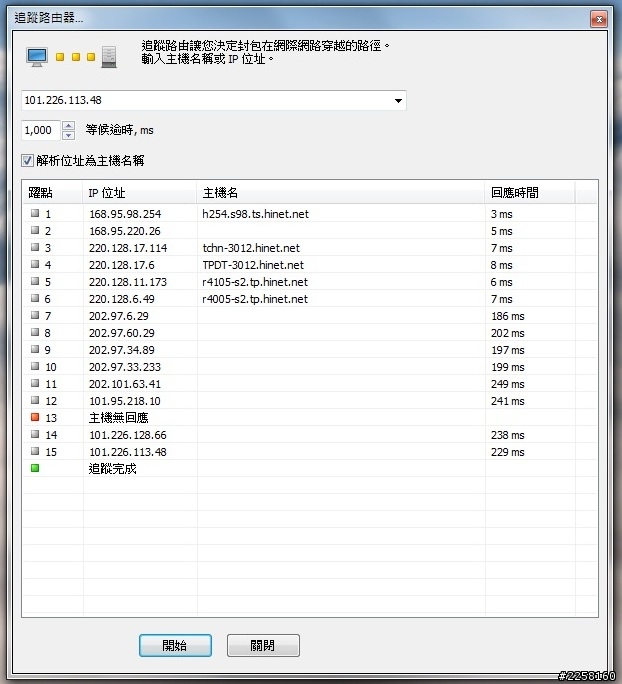The image size is (622, 684).
Task: Select hop 1 gray status icon
Action: (35, 213)
